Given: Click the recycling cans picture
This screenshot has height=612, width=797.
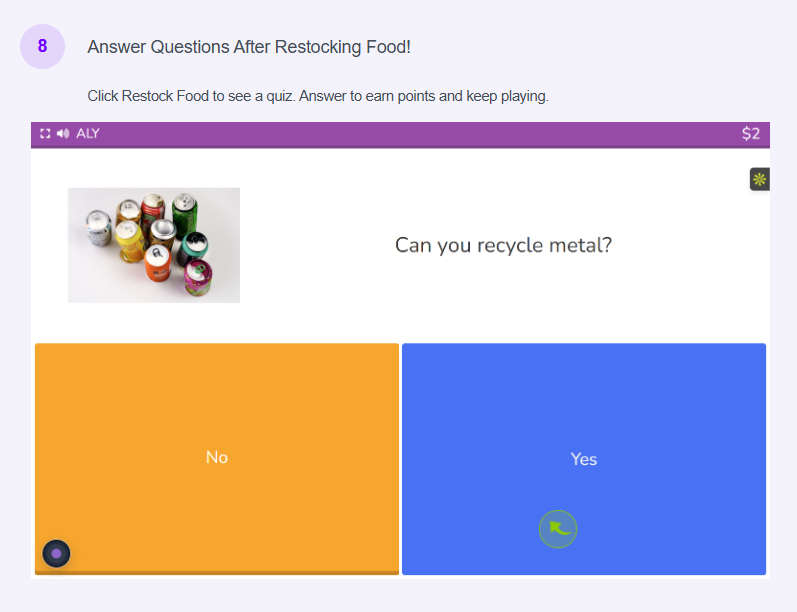Looking at the screenshot, I should [x=154, y=245].
